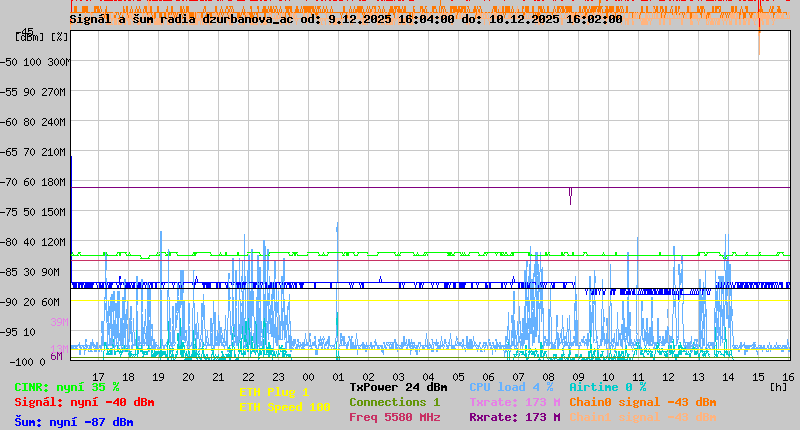The image size is (800, 430).
Task: Click the CINR legend entry
Action: [x=67, y=387]
